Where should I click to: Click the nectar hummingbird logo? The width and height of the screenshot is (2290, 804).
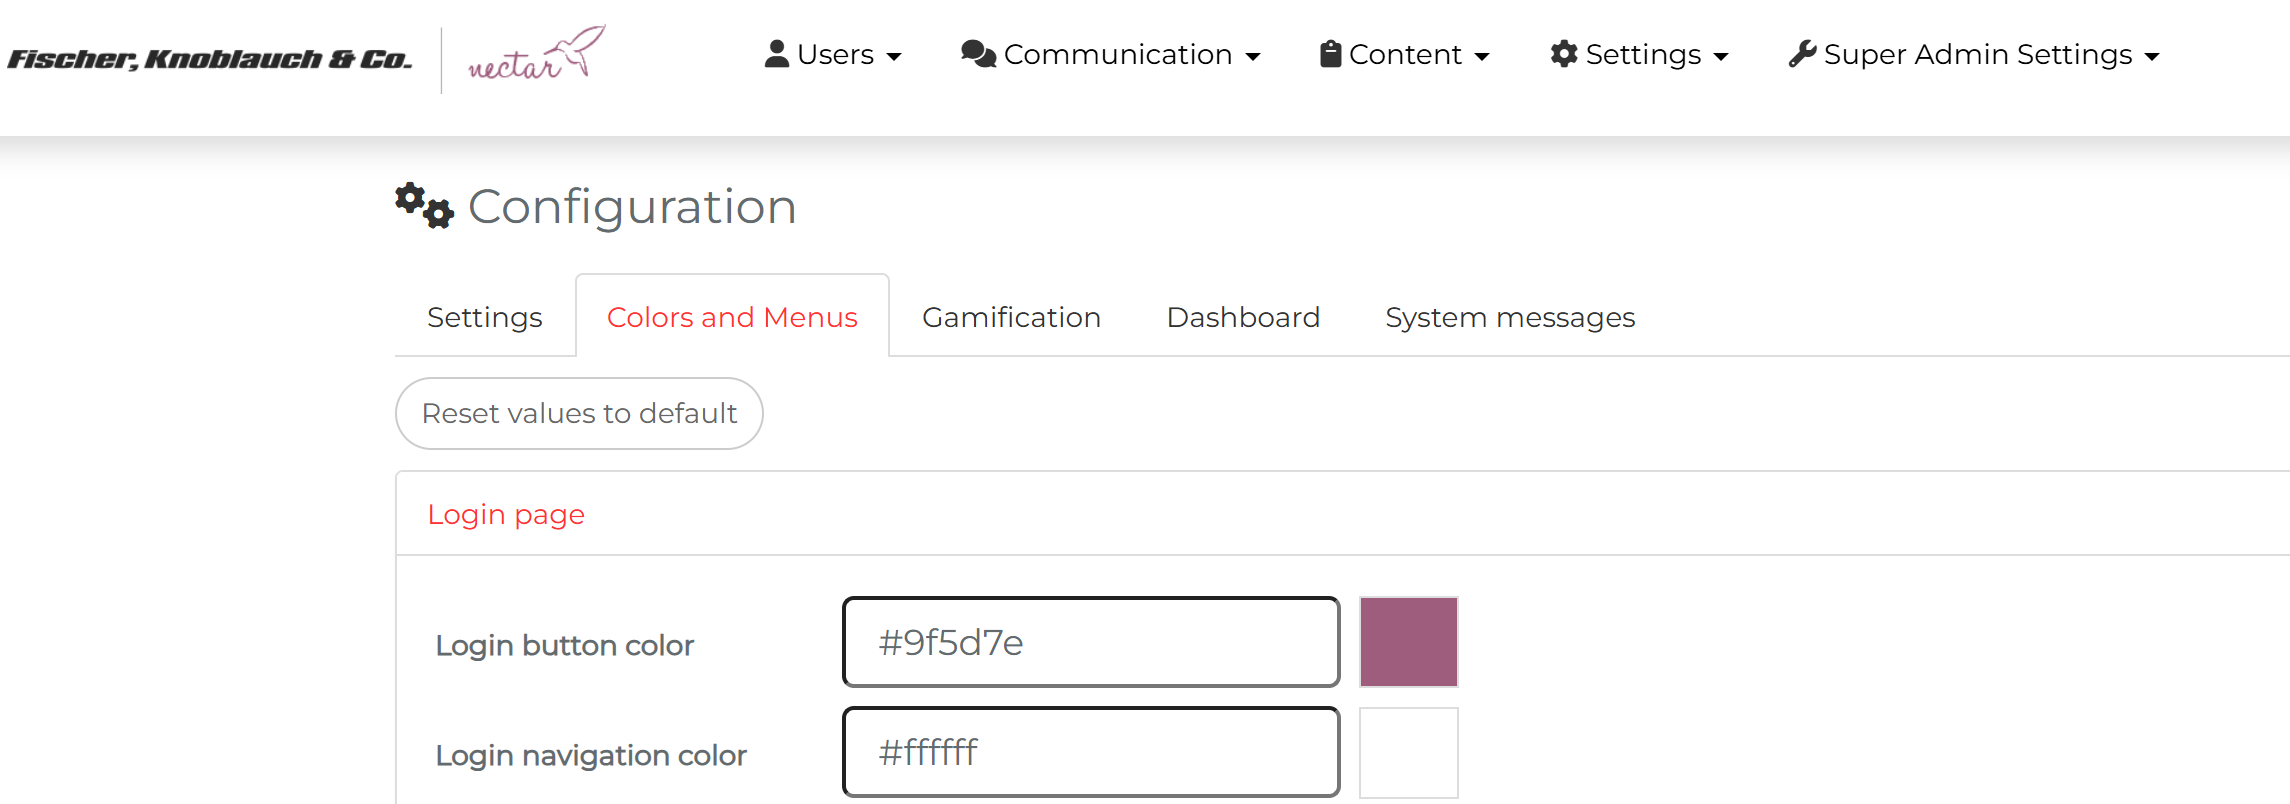click(x=536, y=55)
